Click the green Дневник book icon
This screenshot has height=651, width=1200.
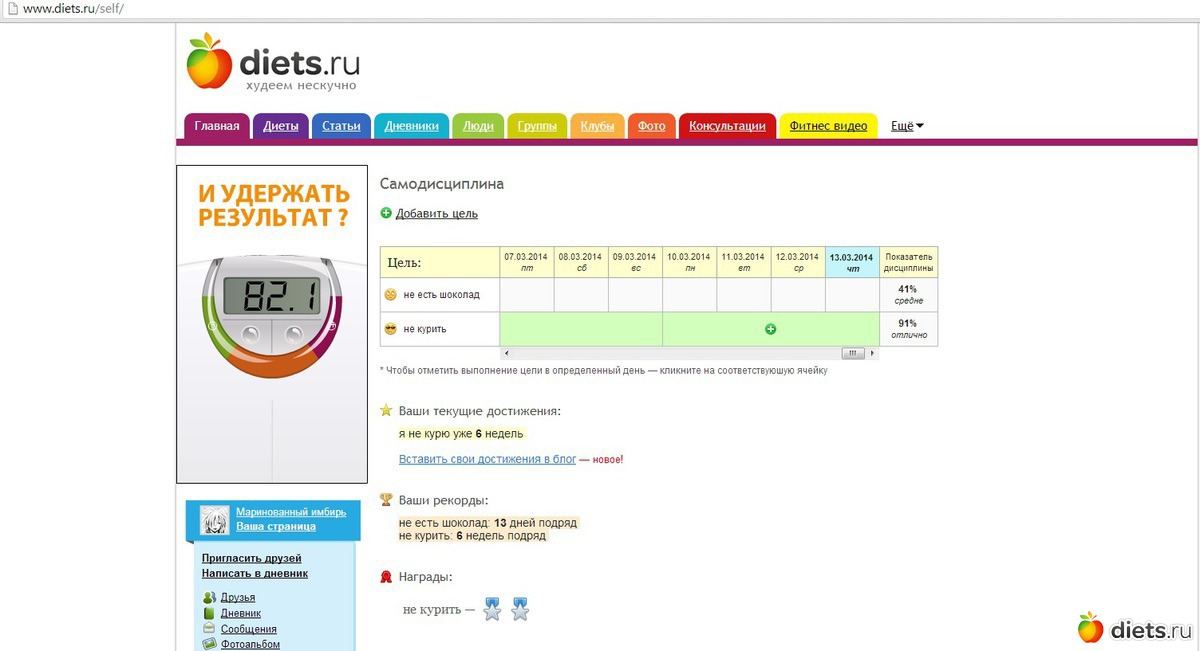209,613
